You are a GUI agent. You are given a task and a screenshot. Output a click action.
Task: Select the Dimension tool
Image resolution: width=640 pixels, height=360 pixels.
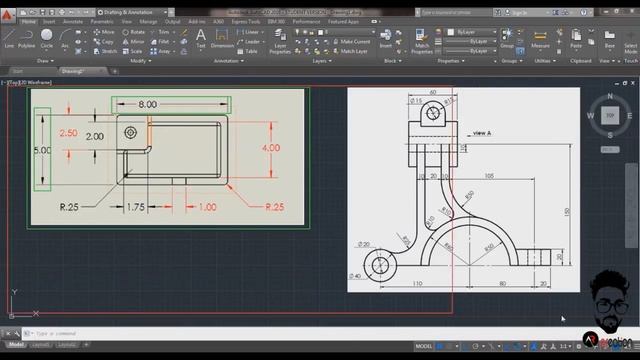(222, 38)
